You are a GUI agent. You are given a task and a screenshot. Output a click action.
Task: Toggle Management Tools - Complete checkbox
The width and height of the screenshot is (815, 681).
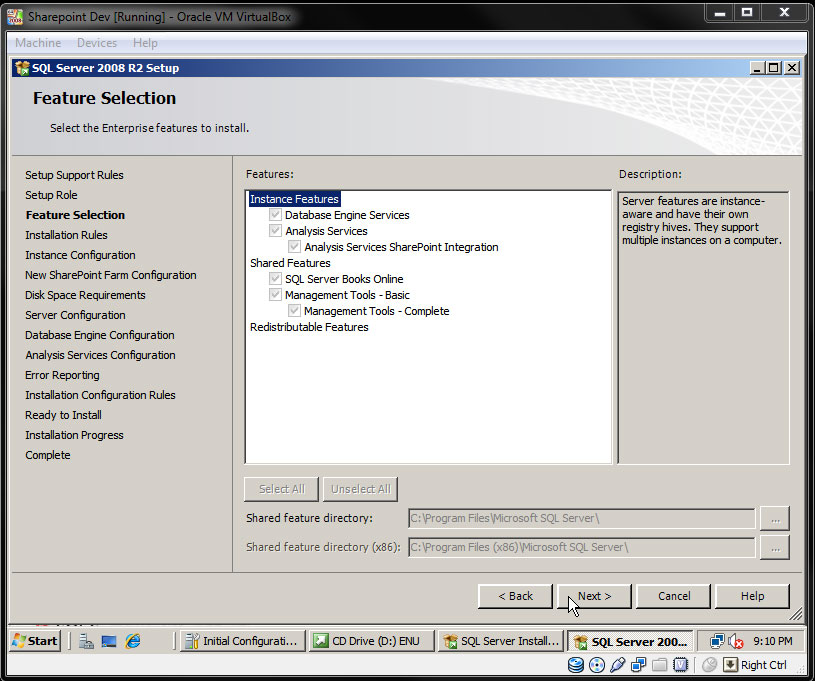pyautogui.click(x=294, y=311)
